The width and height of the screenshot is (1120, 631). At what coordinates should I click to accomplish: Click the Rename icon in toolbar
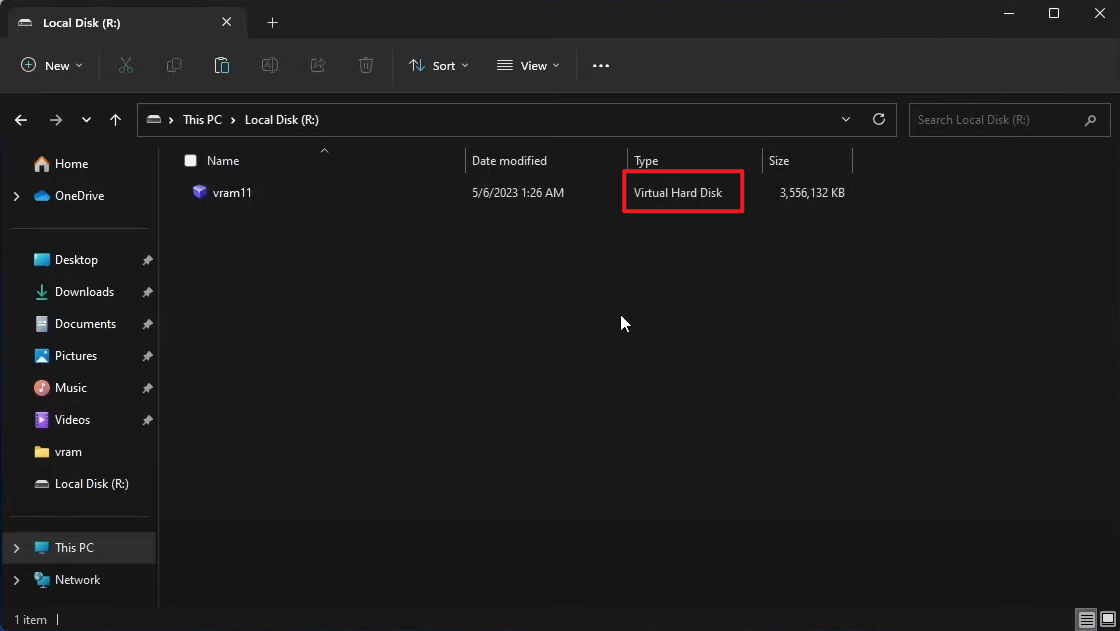(x=270, y=65)
